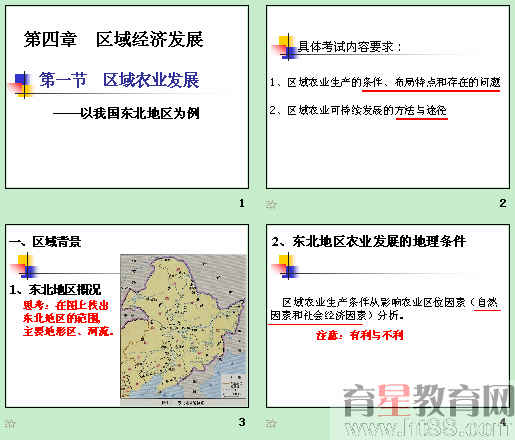
Task: Click the red 思考 text on slide 3
Action: (68, 318)
